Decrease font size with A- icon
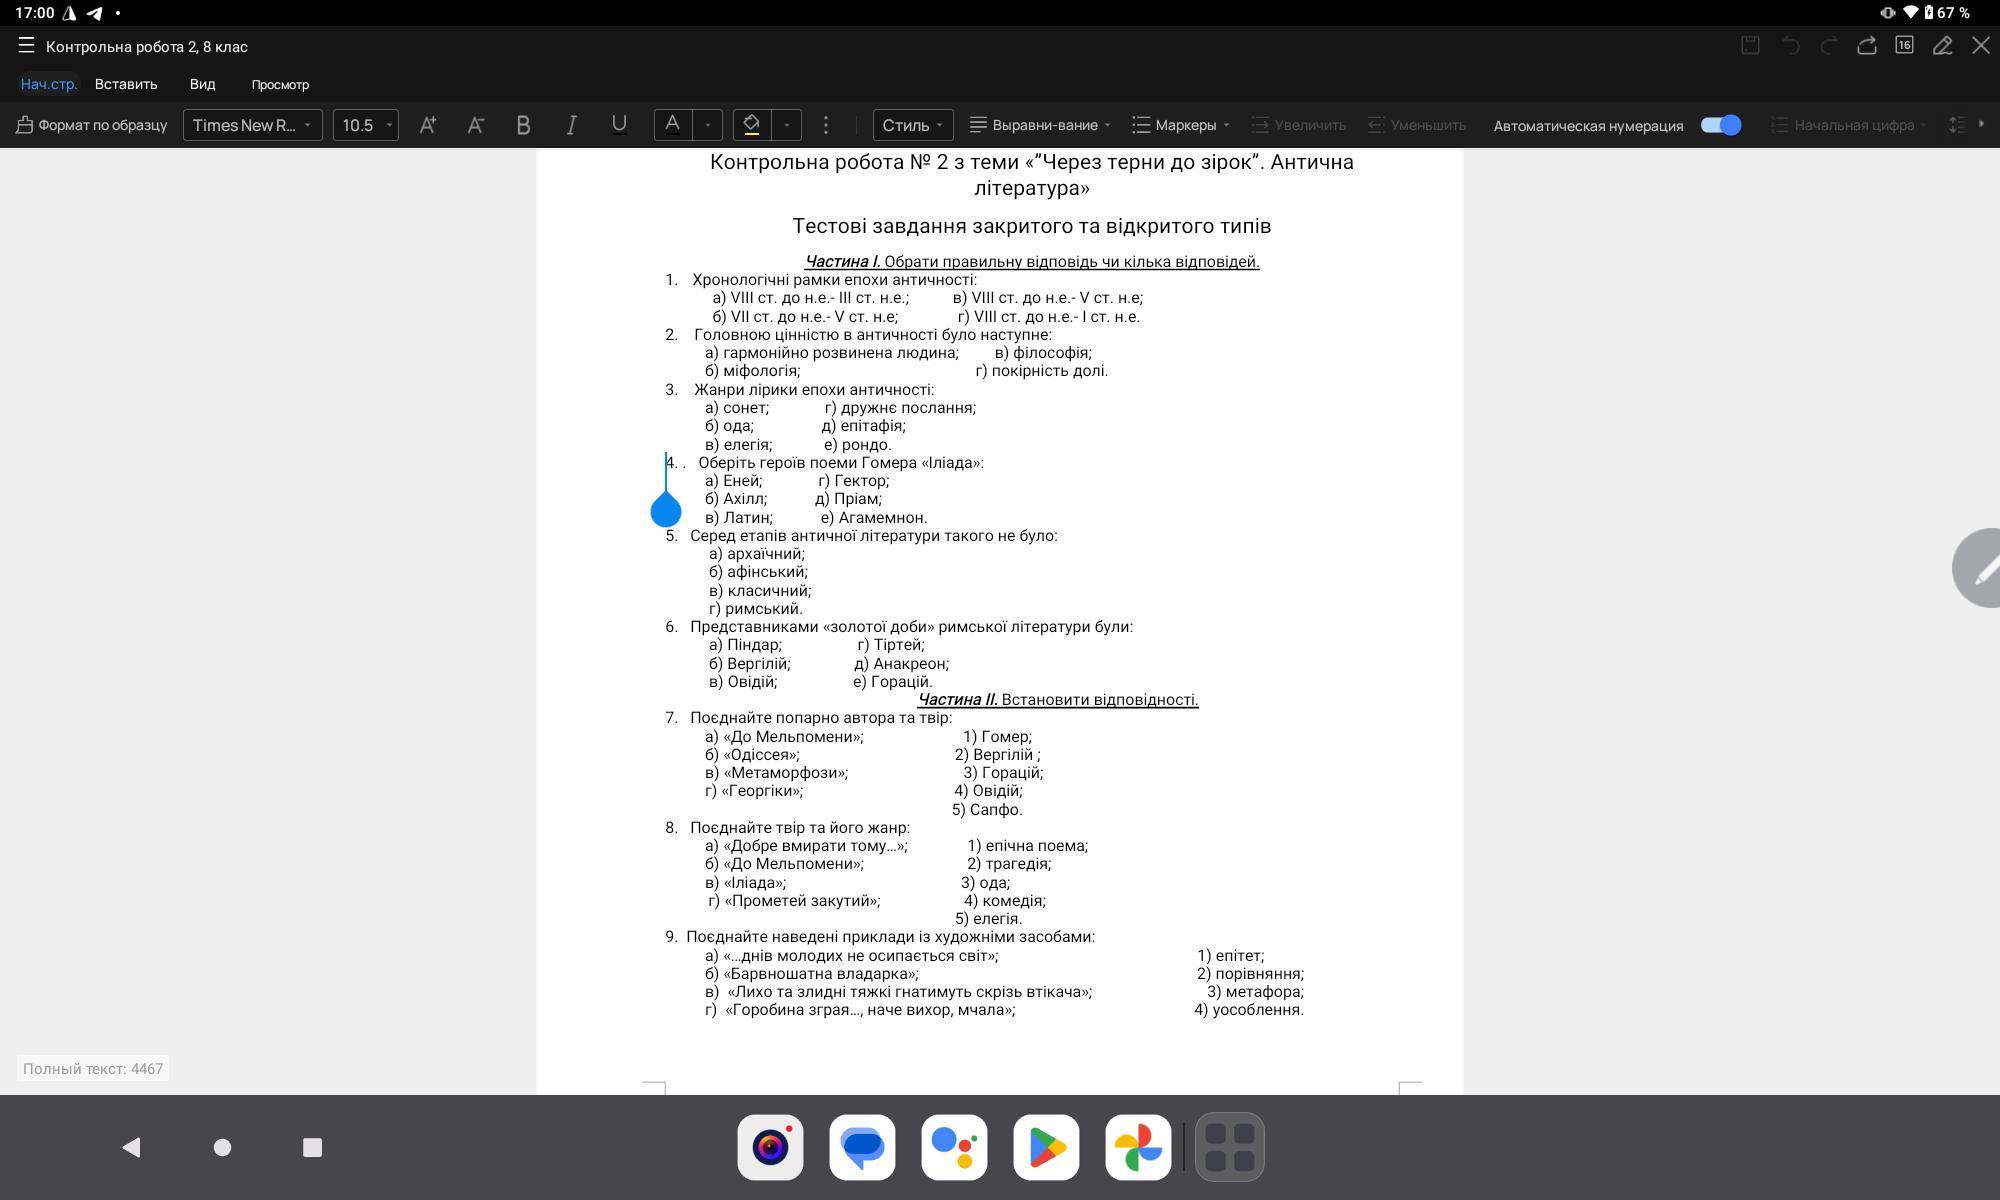 coord(476,125)
